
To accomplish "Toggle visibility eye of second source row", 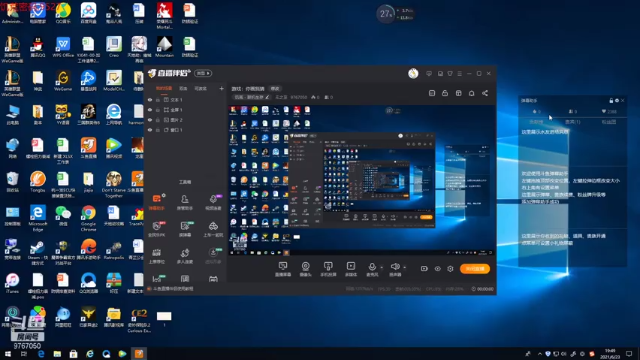I will [150, 110].
